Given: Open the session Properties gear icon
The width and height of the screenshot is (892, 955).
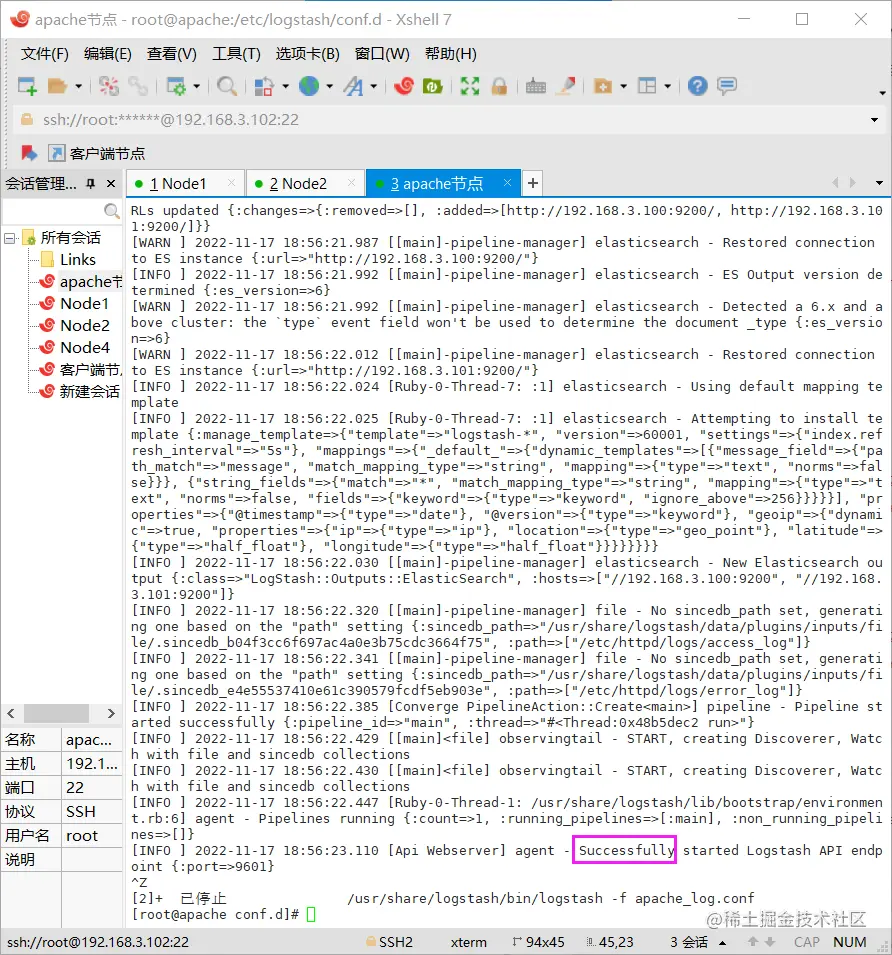Looking at the screenshot, I should tap(176, 86).
